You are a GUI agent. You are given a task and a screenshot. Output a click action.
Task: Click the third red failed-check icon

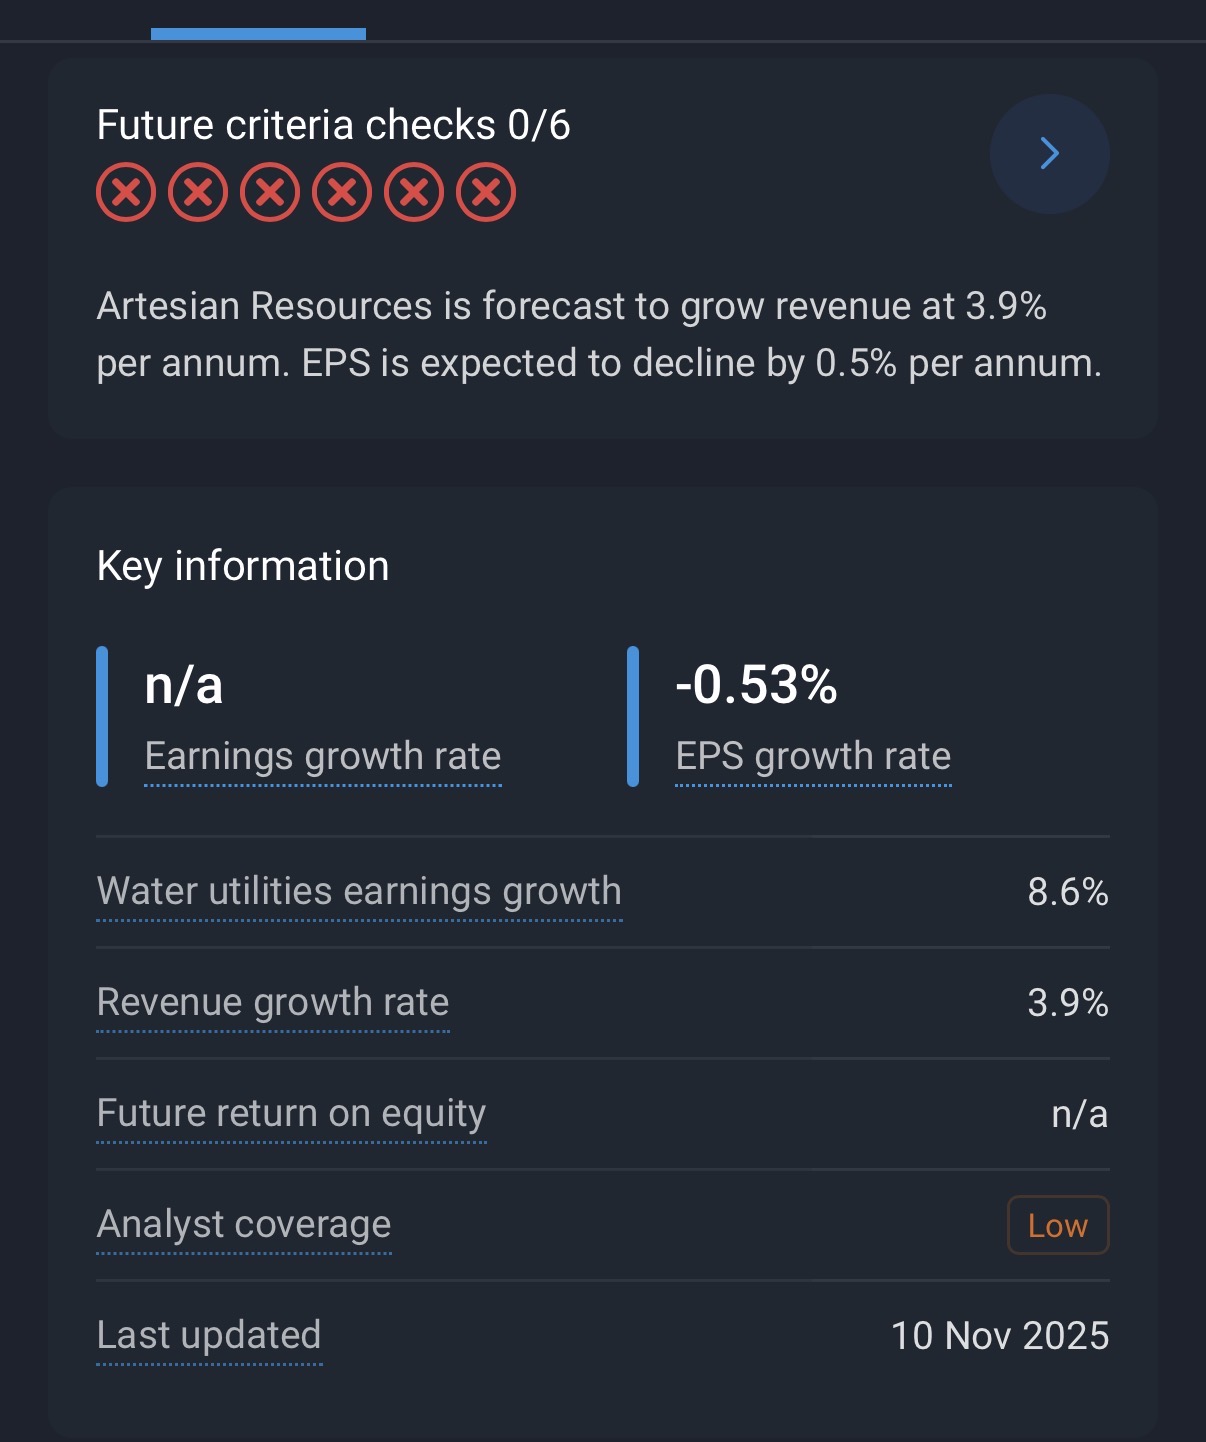[270, 192]
